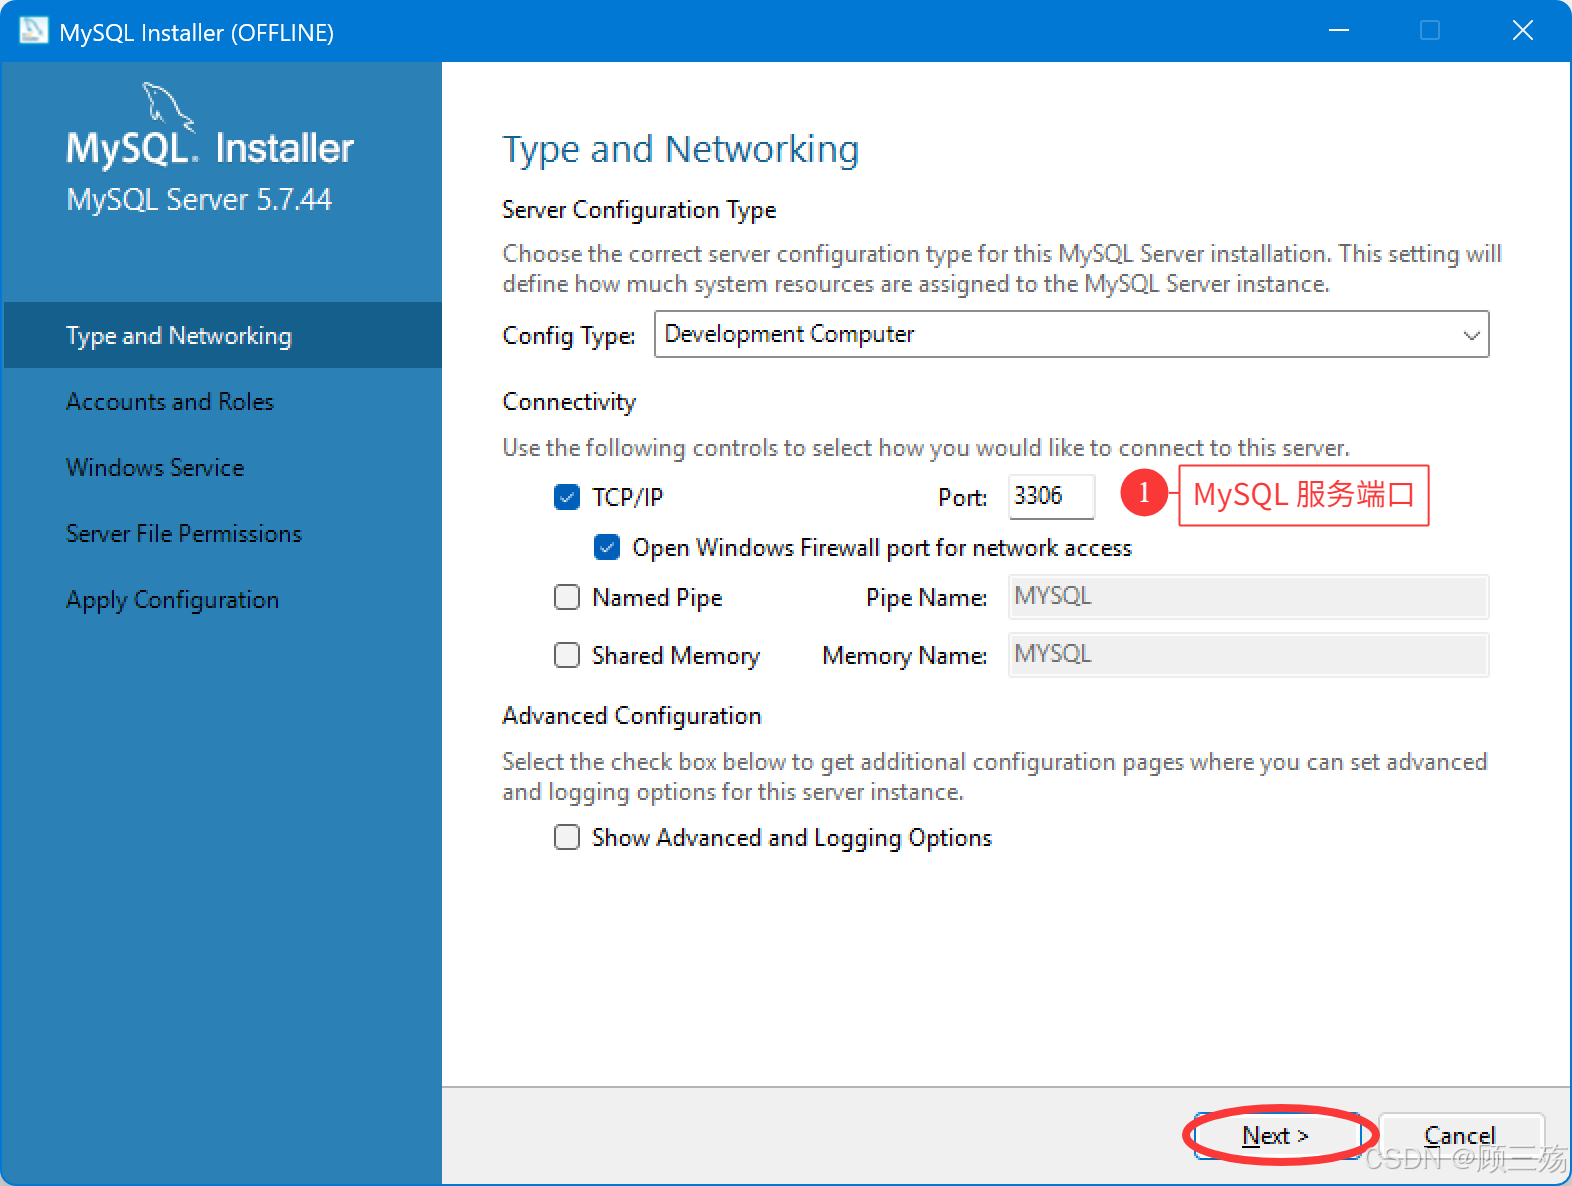Click the Next button

pos(1276,1136)
